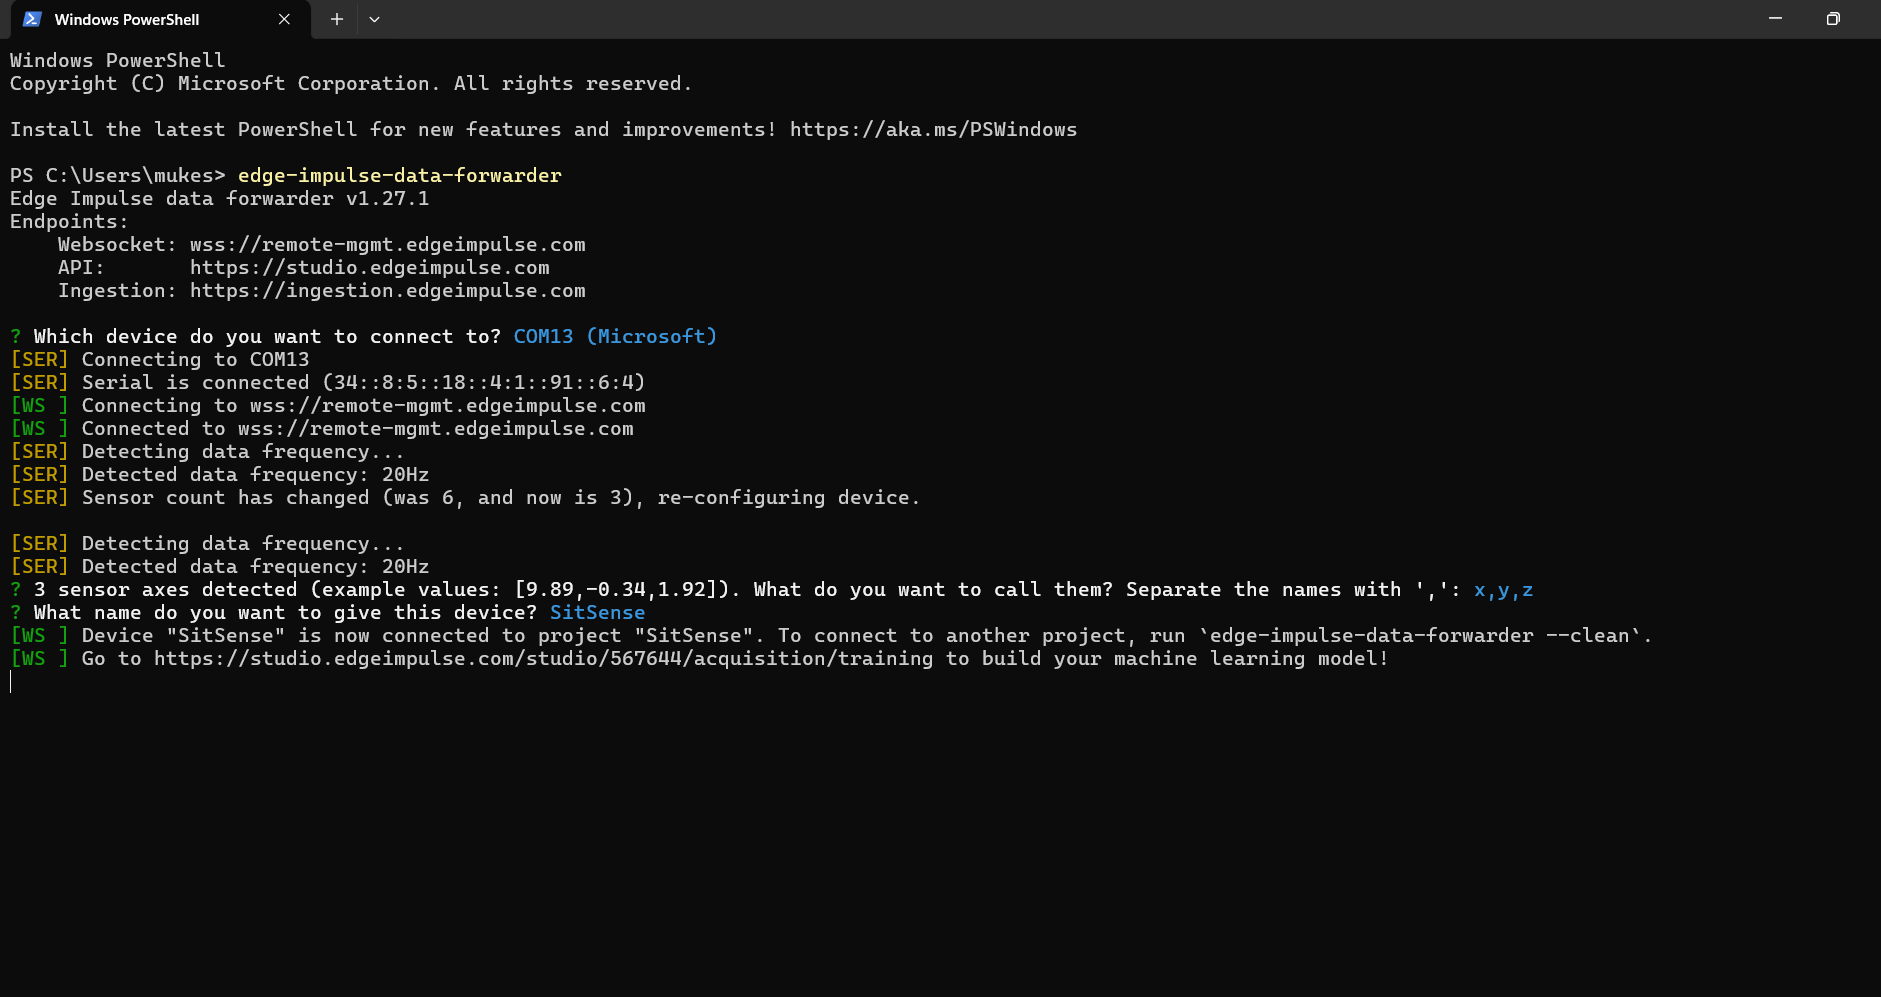1881x997 pixels.
Task: Click 'Connected to wss://remote-mgmt.edgeimpulse.com' line
Action: 322,429
